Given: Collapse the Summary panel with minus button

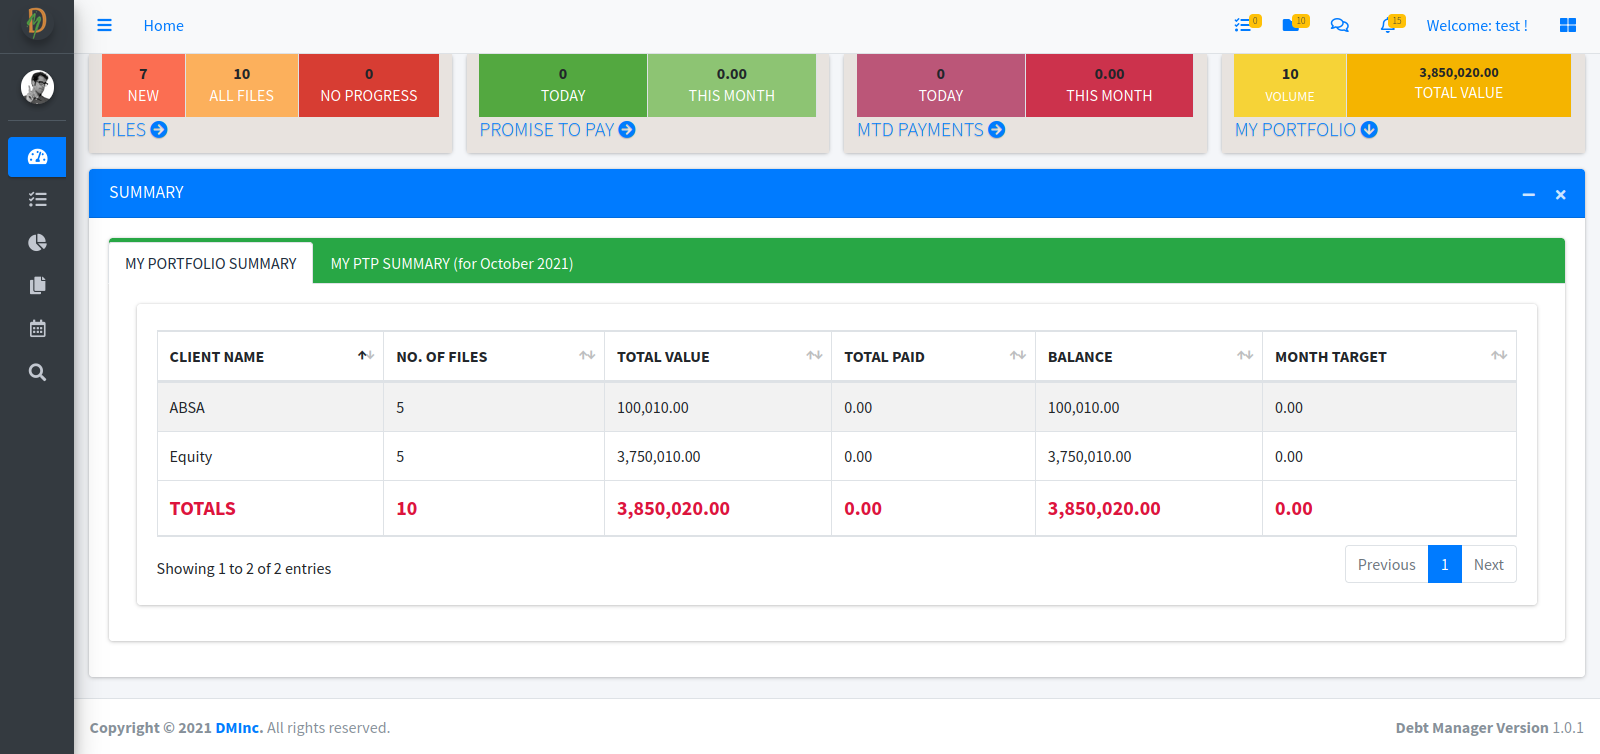Looking at the screenshot, I should click(1528, 195).
